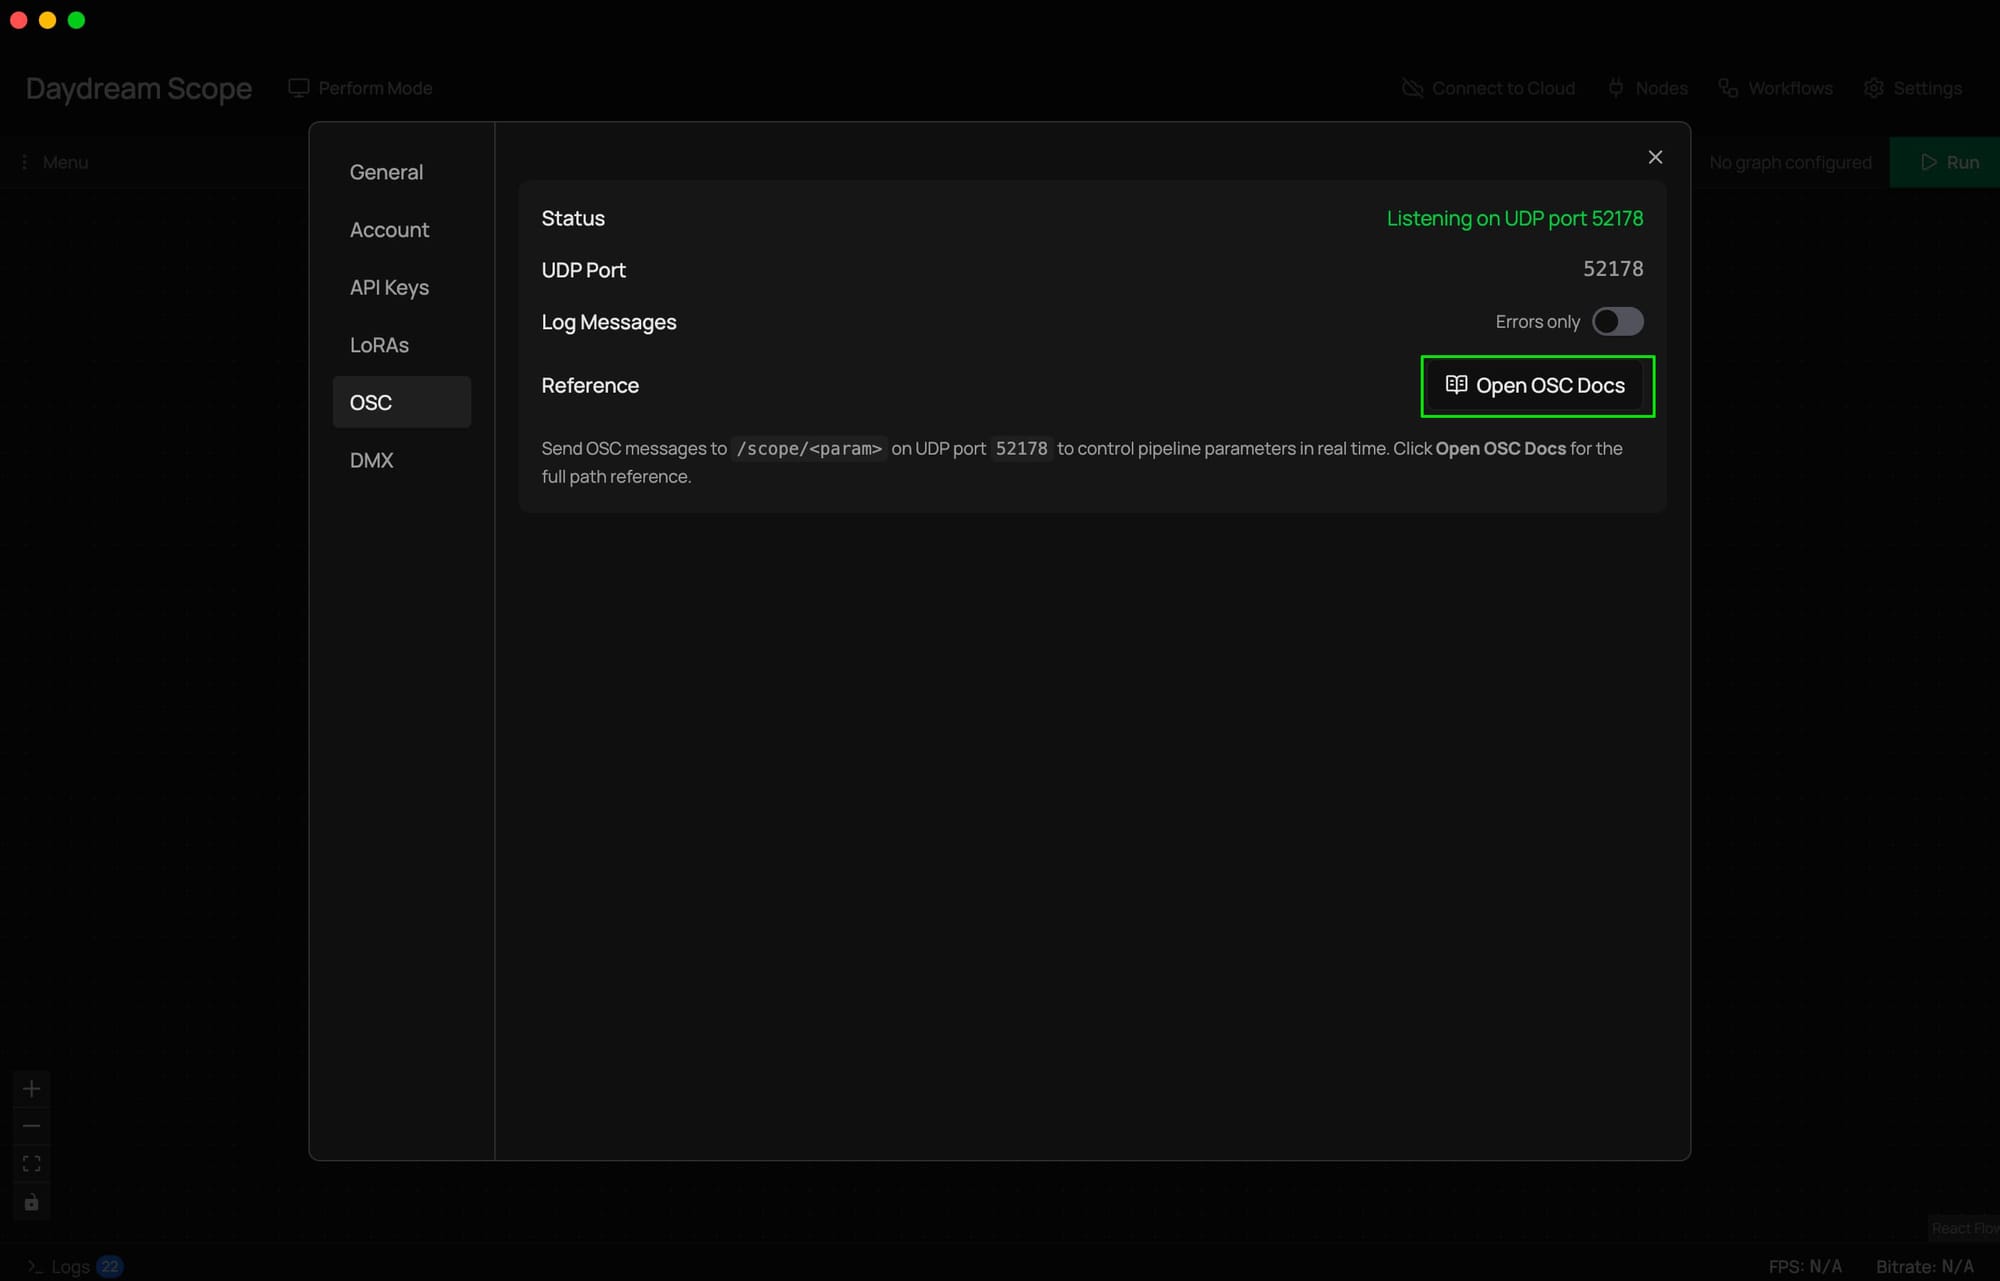
Task: Zoom in with the plus icon
Action: (32, 1088)
